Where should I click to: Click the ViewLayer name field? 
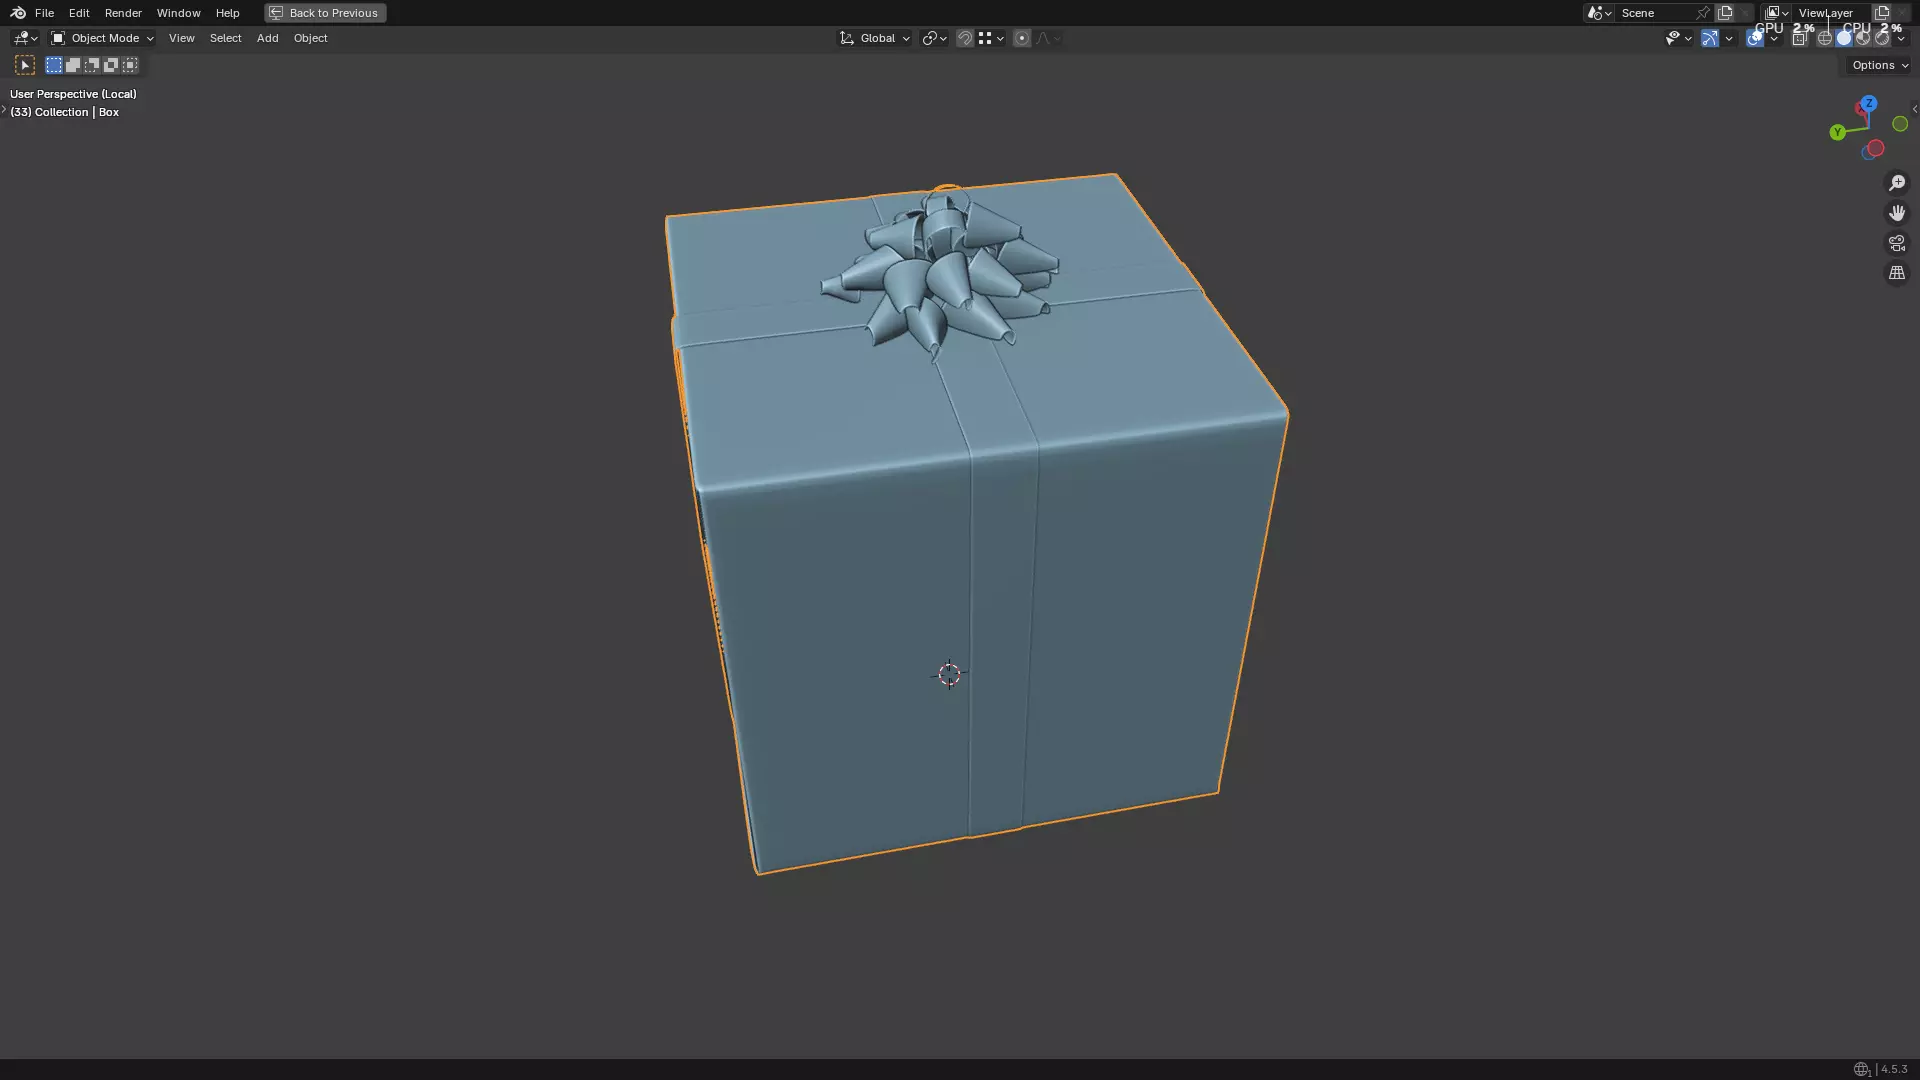point(1832,13)
